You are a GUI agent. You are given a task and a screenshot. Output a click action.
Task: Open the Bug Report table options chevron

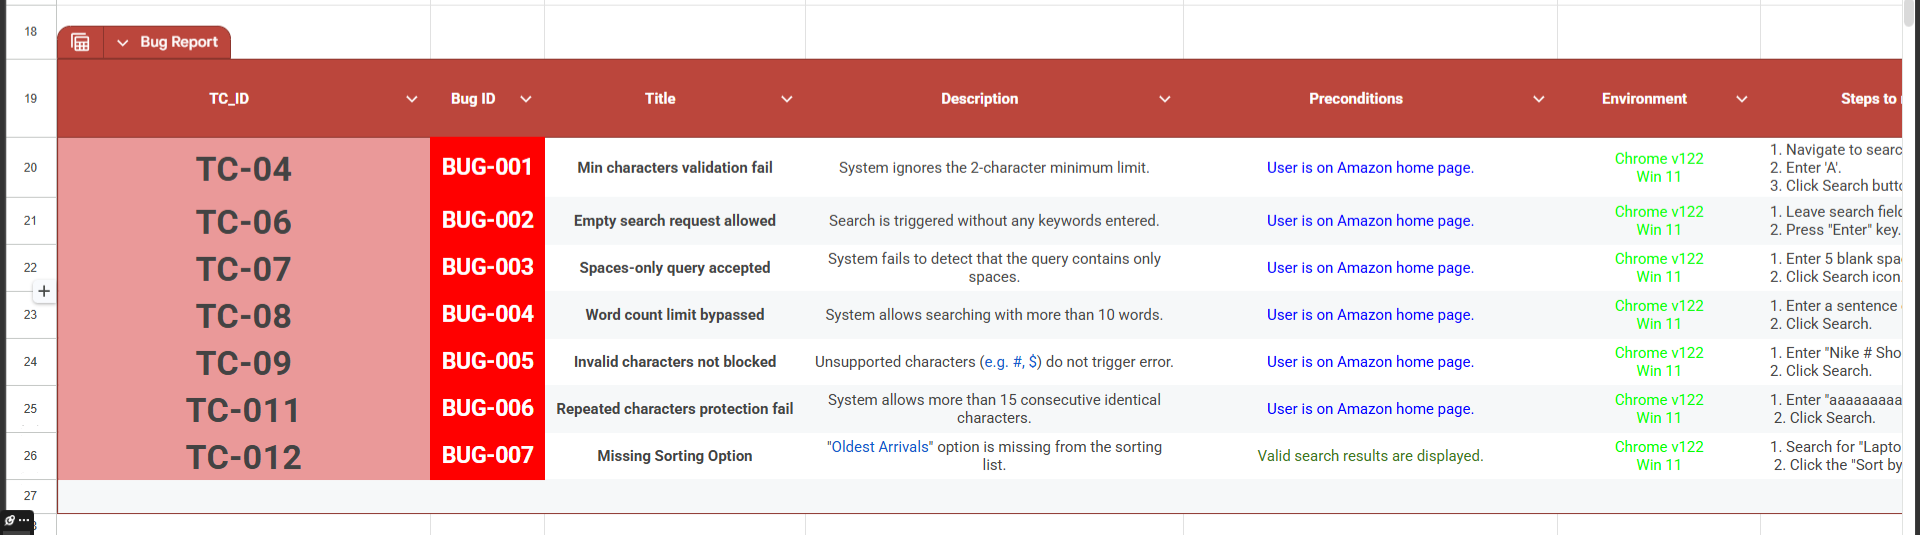123,42
